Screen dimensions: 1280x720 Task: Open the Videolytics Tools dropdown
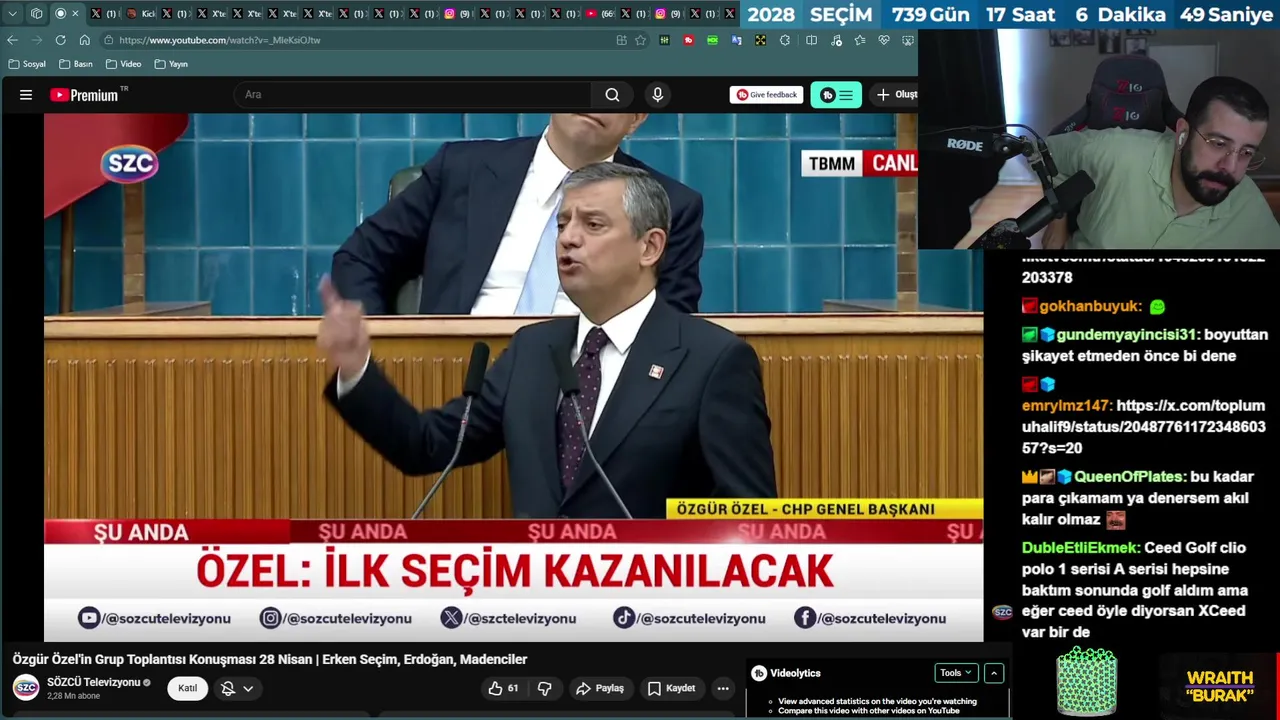click(956, 673)
